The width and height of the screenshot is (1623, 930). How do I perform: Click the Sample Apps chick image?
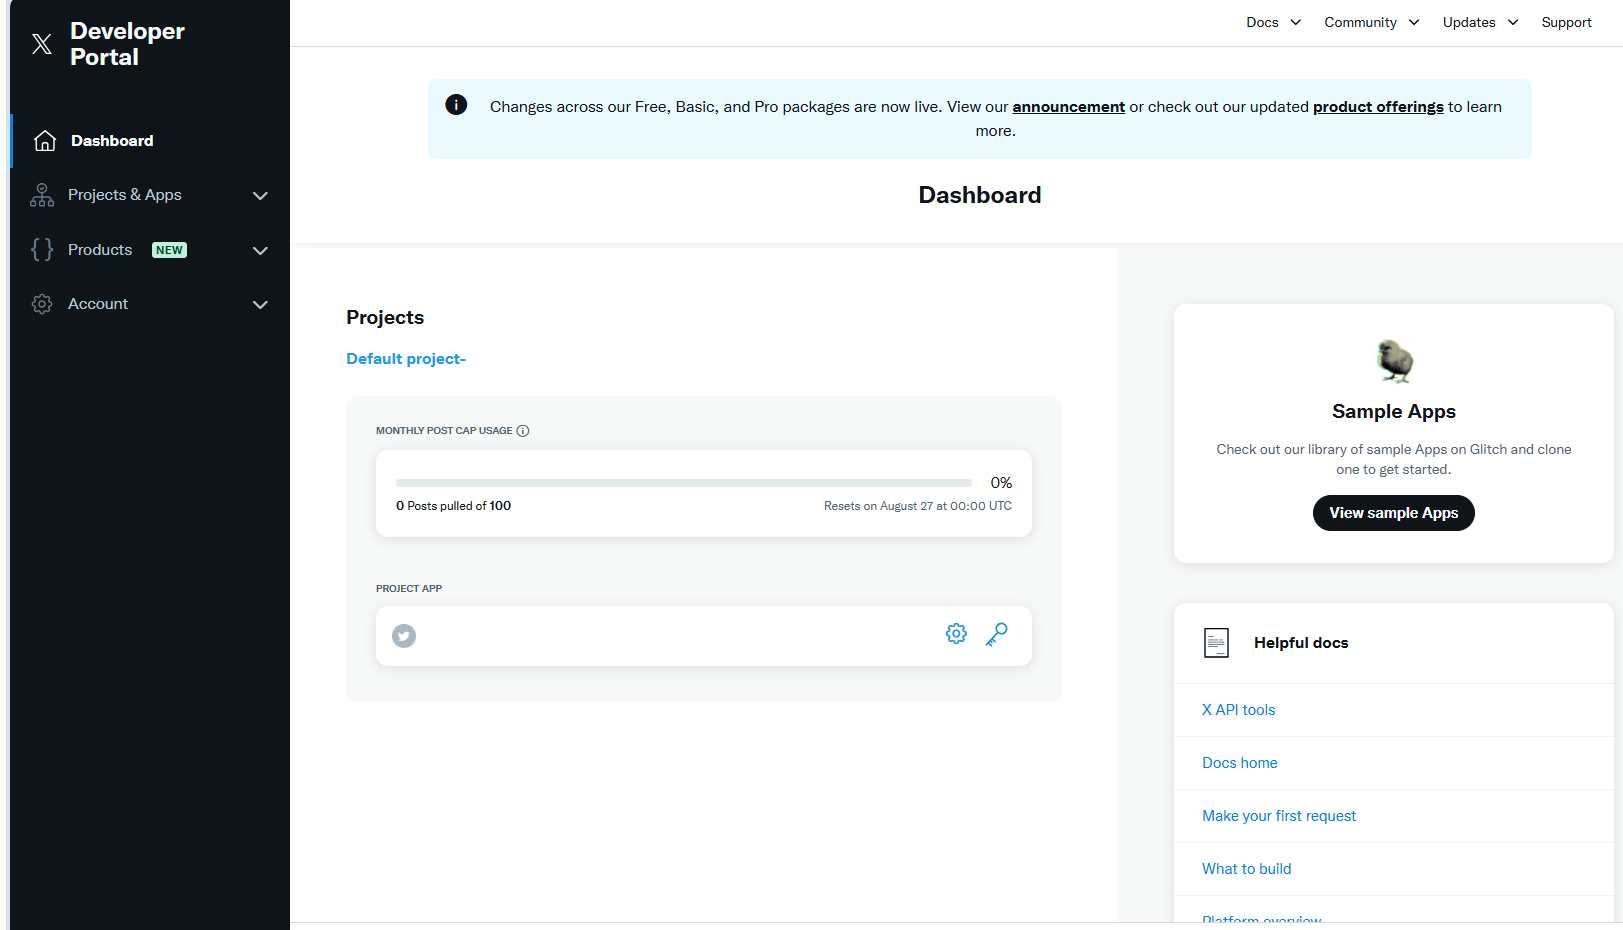click(1394, 361)
